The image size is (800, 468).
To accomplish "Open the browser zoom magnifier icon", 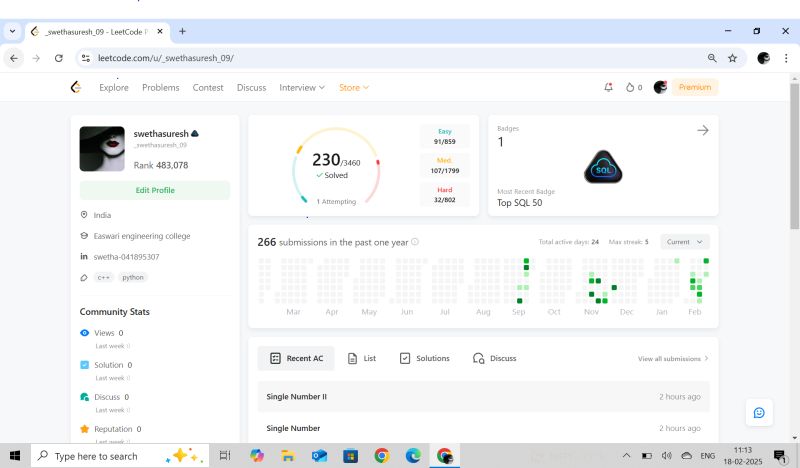I will click(712, 58).
